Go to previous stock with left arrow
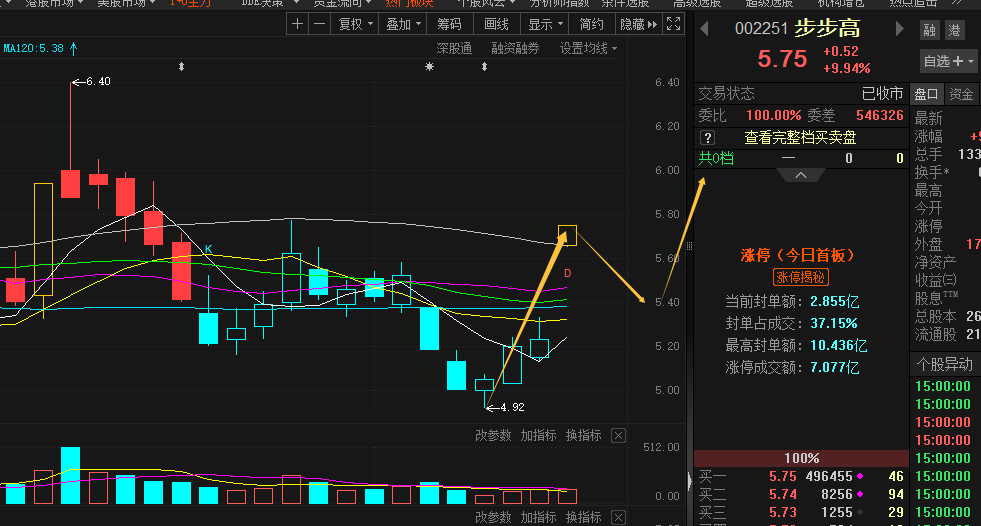Screen dimensions: 981x526 point(704,29)
